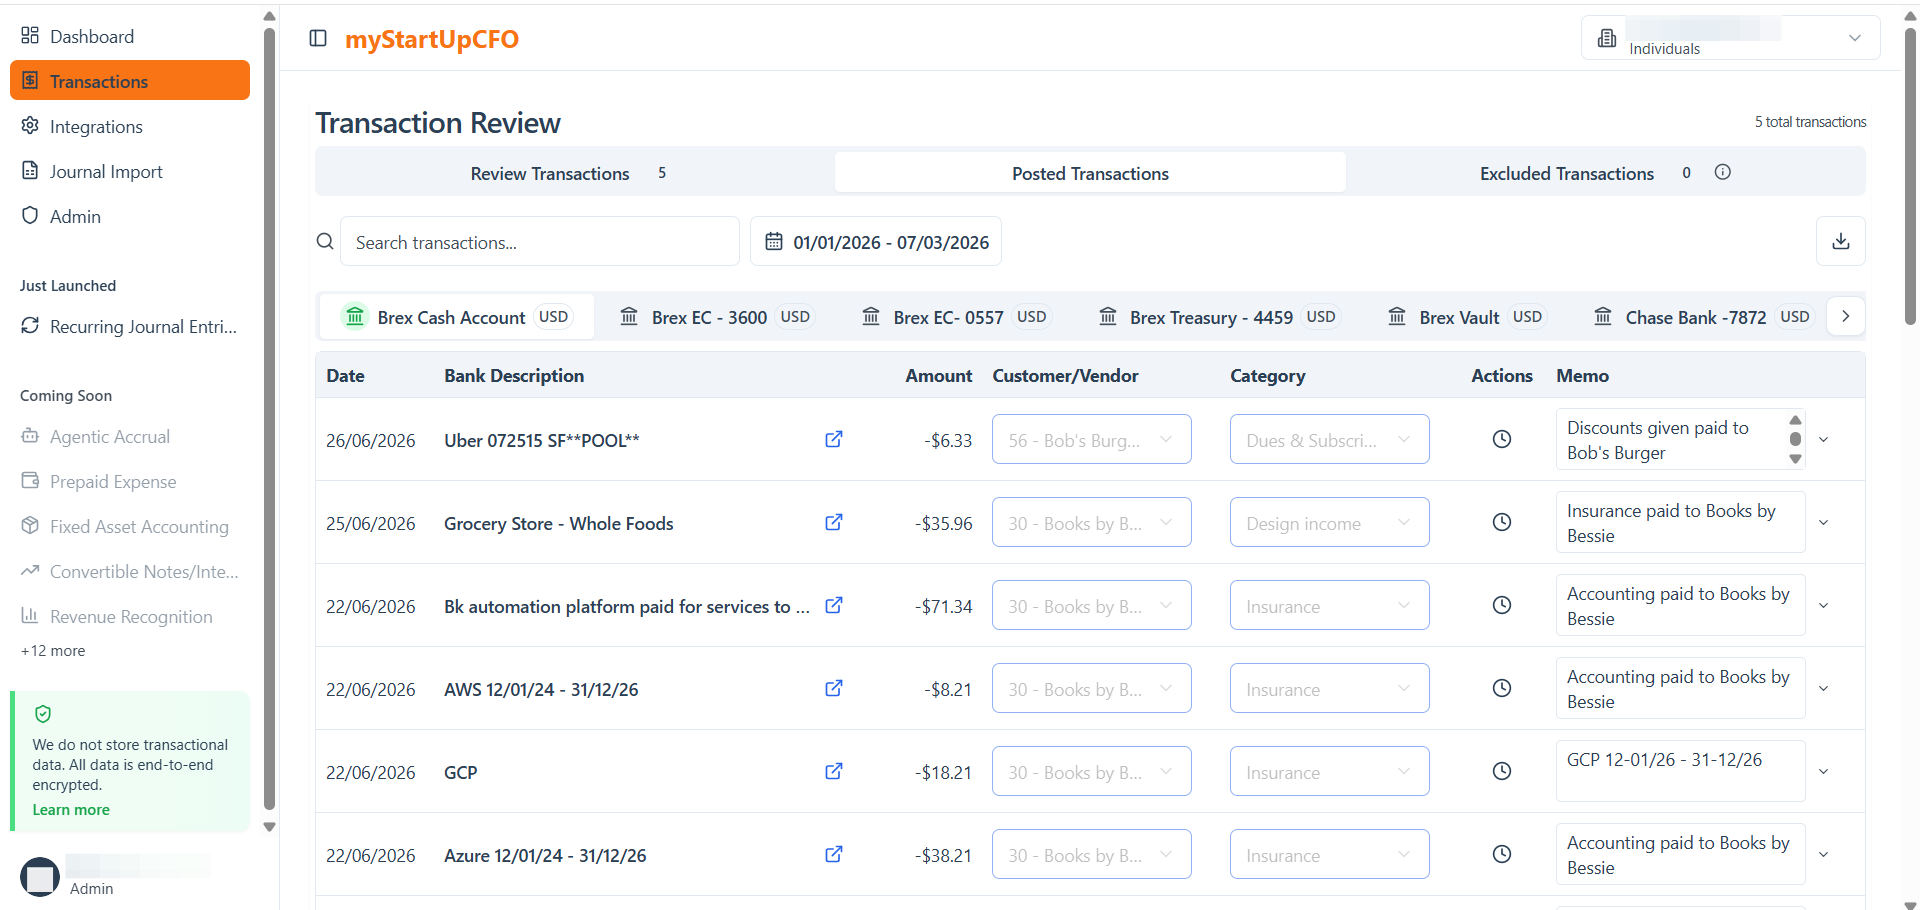Click the search magnifier icon
The width and height of the screenshot is (1920, 910).
pyautogui.click(x=325, y=241)
